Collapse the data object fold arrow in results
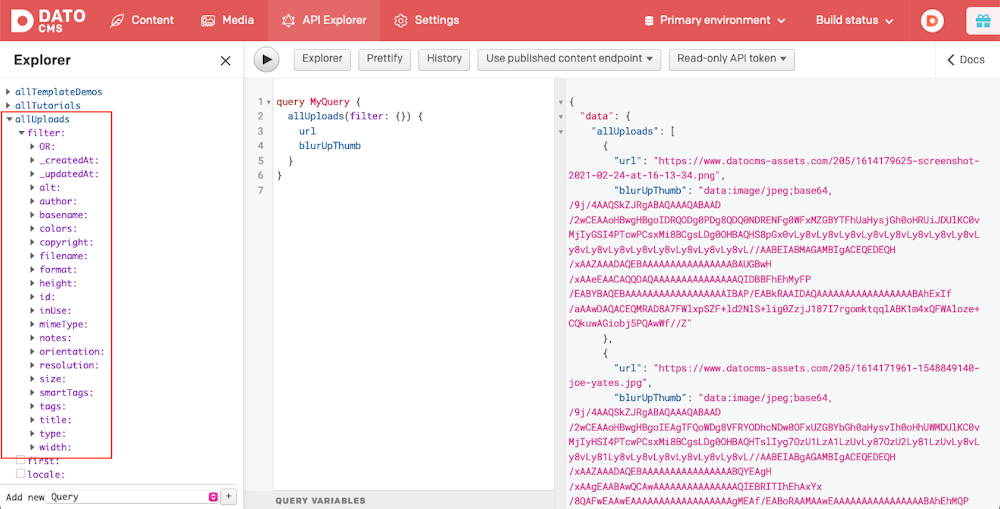Screen dimensions: 1000x509 (560, 117)
